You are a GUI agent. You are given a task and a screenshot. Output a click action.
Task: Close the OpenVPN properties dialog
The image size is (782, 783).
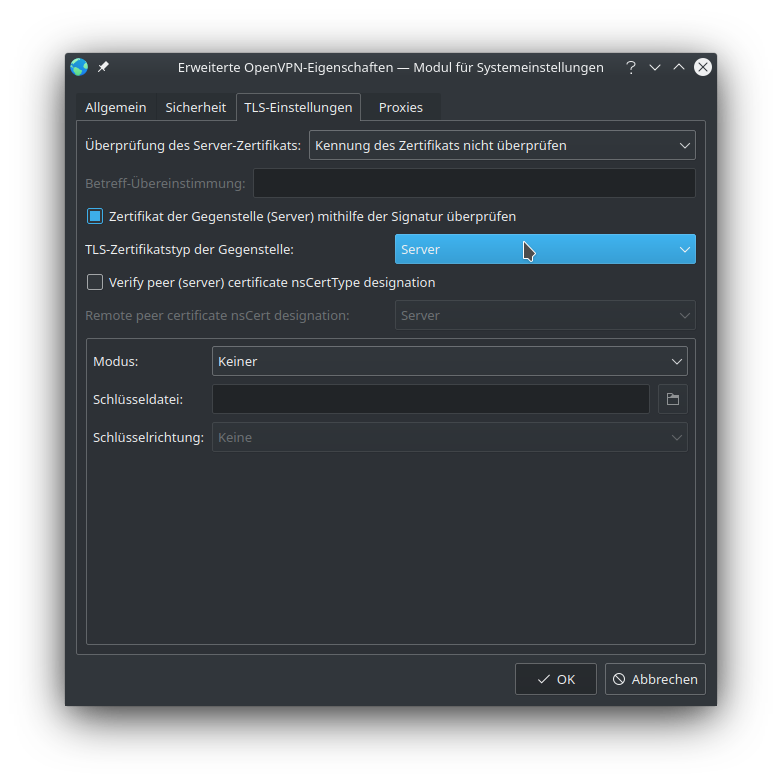(703, 67)
